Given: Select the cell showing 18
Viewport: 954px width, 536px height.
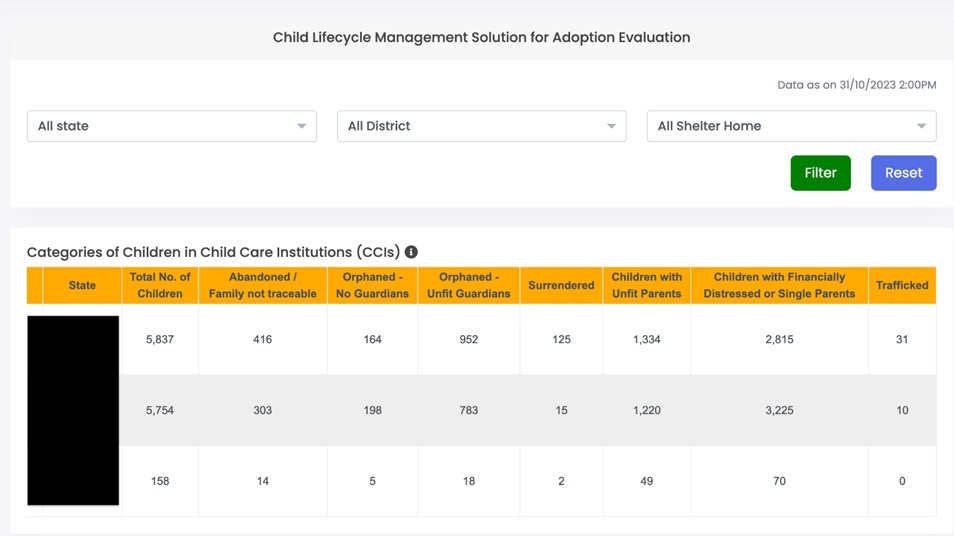Looking at the screenshot, I should [x=468, y=481].
